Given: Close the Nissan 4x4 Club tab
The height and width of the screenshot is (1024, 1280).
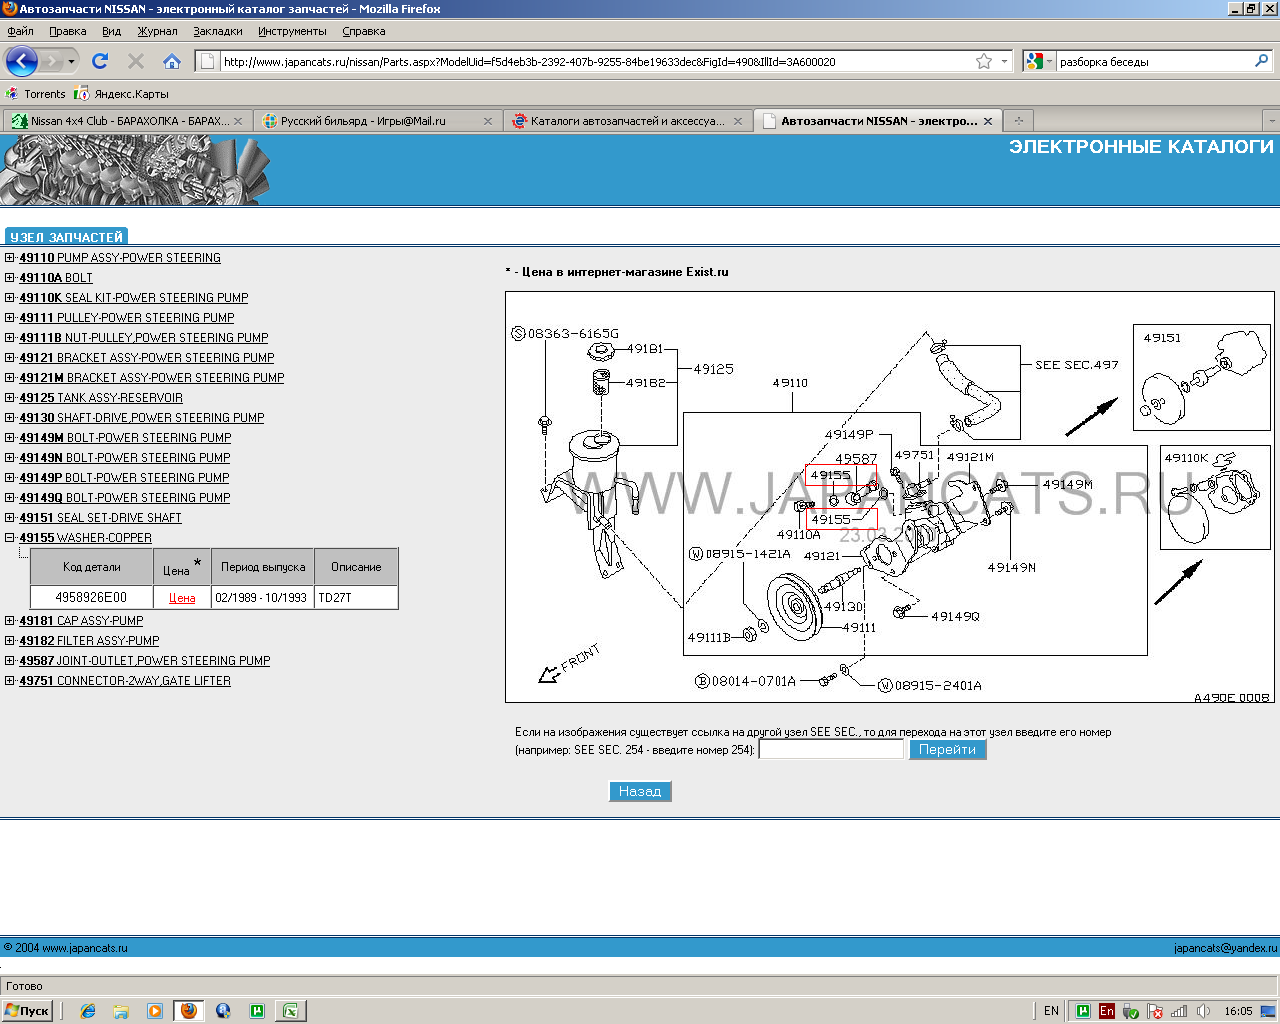Looking at the screenshot, I should [x=238, y=121].
